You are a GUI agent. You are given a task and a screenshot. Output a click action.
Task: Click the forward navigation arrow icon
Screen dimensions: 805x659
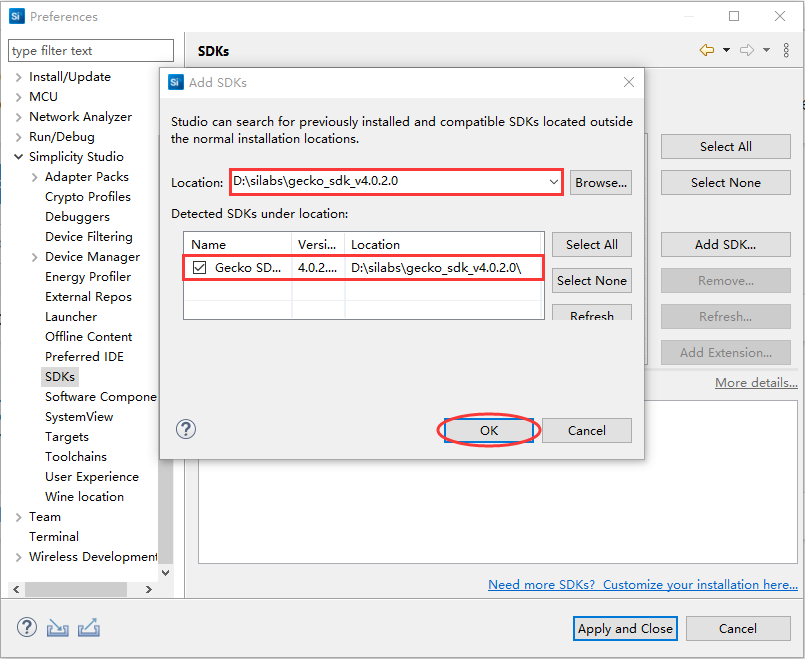click(x=747, y=50)
